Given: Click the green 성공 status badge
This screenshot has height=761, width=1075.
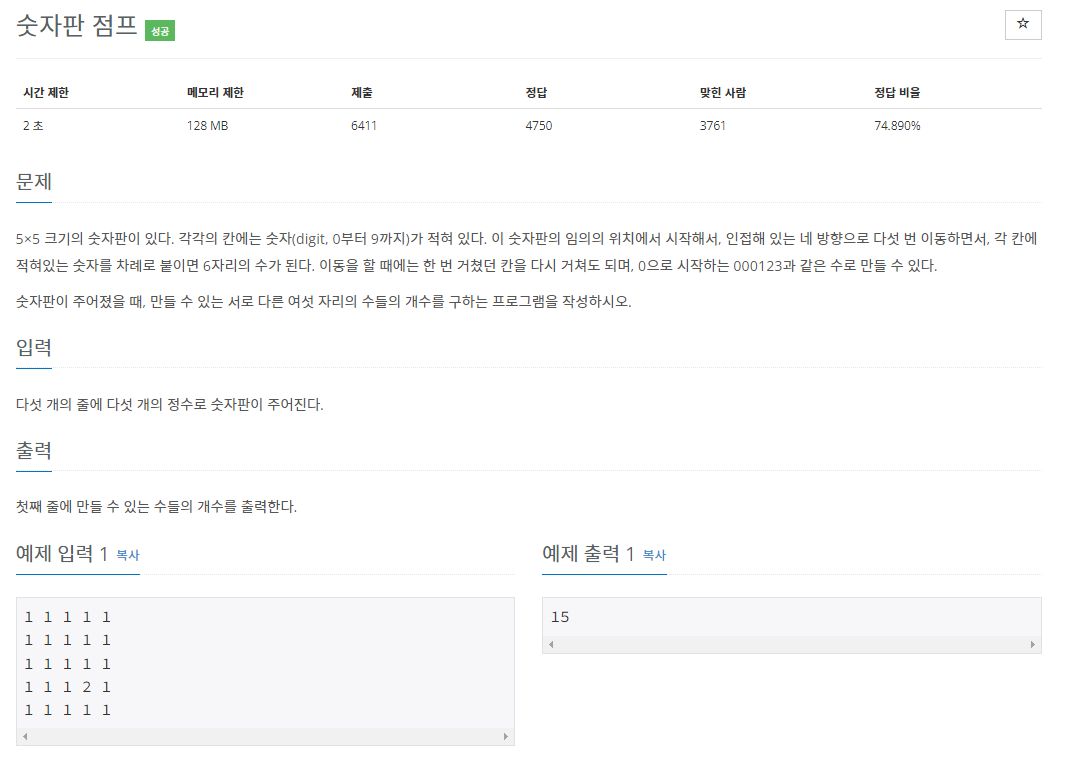Looking at the screenshot, I should (160, 31).
